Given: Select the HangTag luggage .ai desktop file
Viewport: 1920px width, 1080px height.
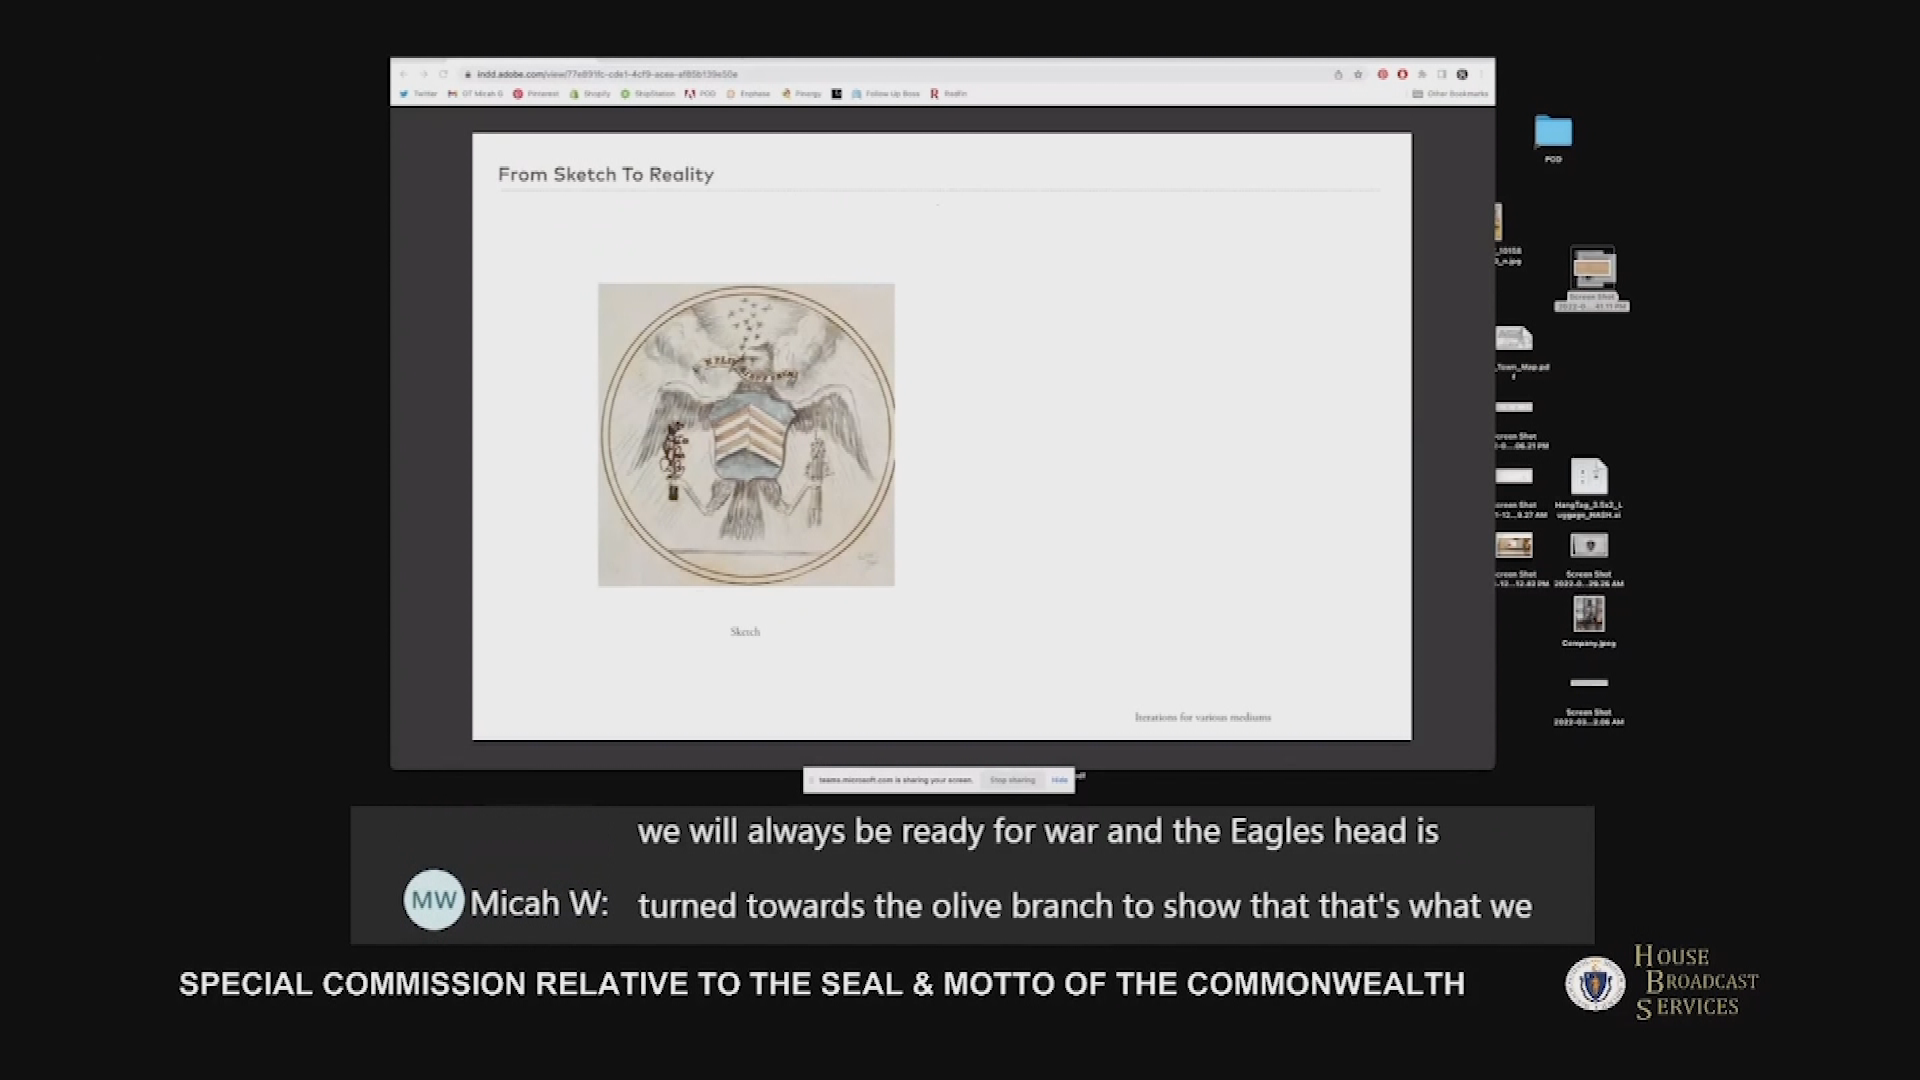Looking at the screenshot, I should coord(1589,488).
